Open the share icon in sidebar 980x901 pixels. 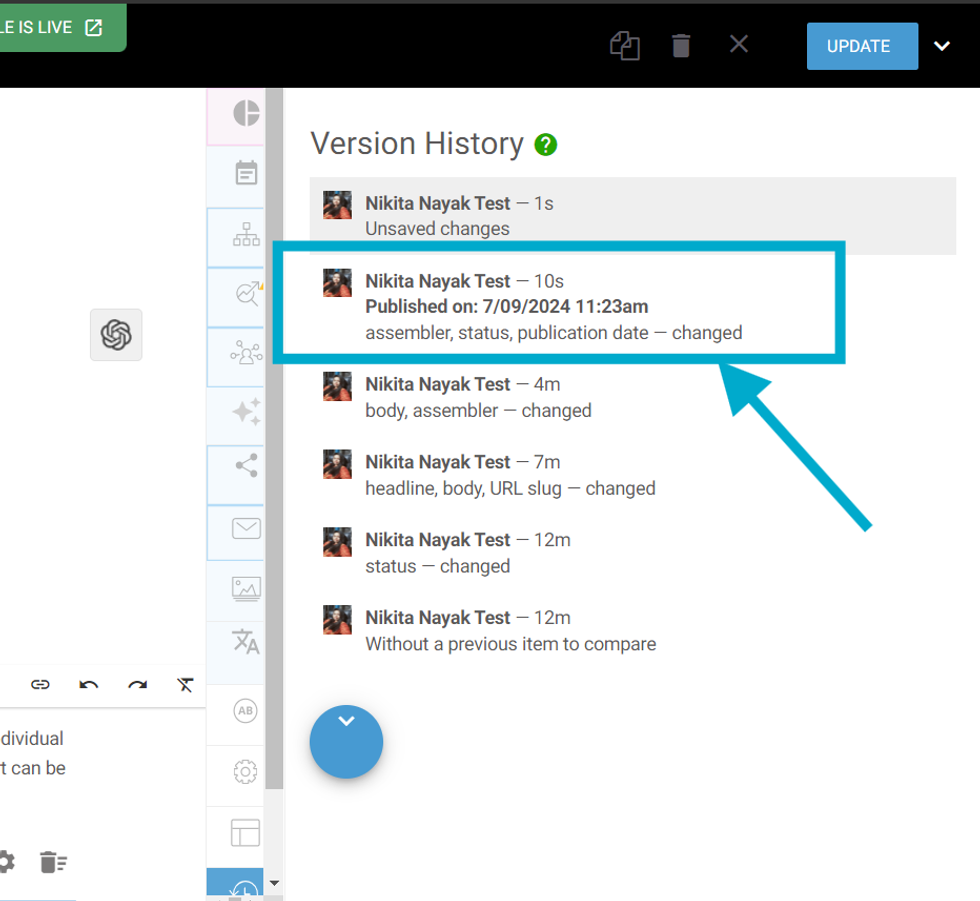(x=246, y=465)
